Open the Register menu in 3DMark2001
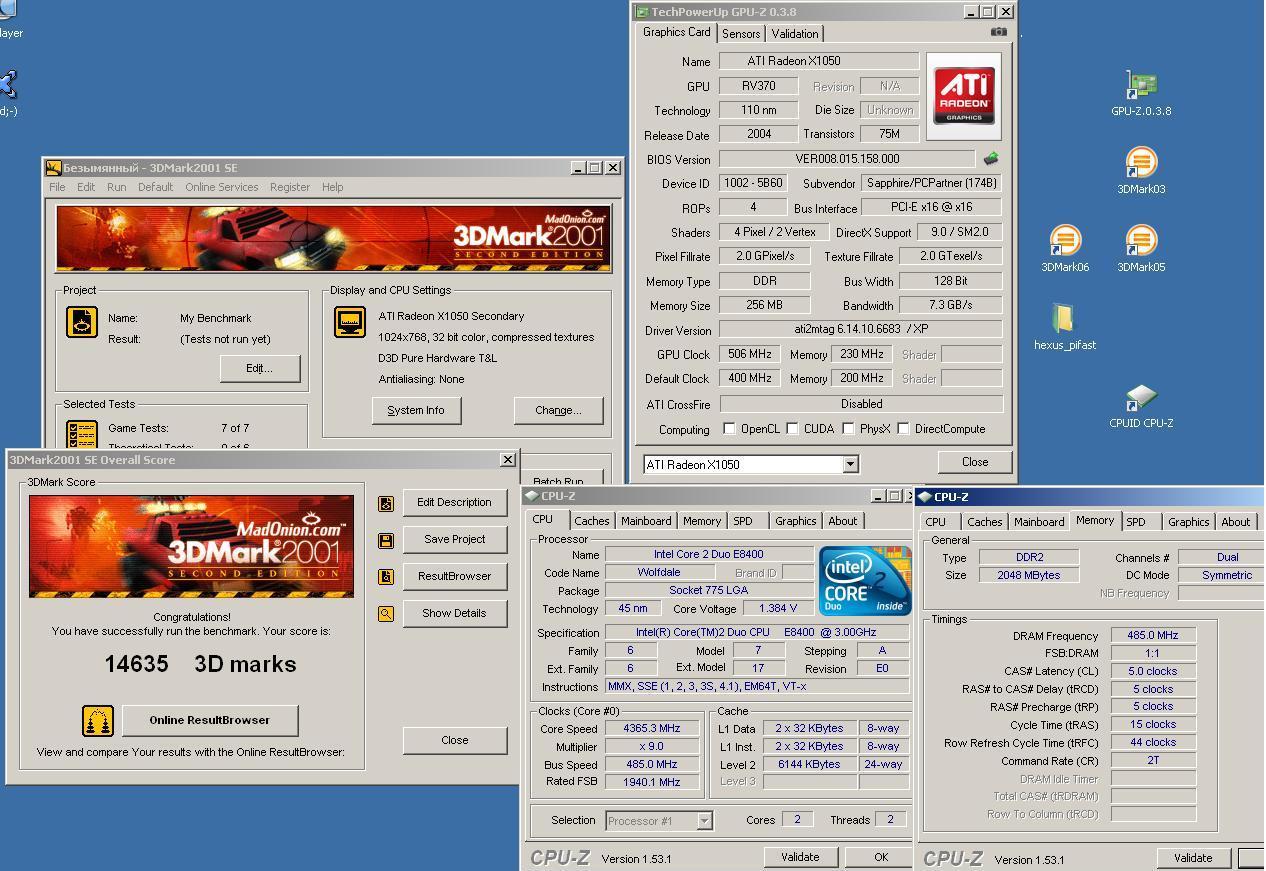 pos(289,187)
